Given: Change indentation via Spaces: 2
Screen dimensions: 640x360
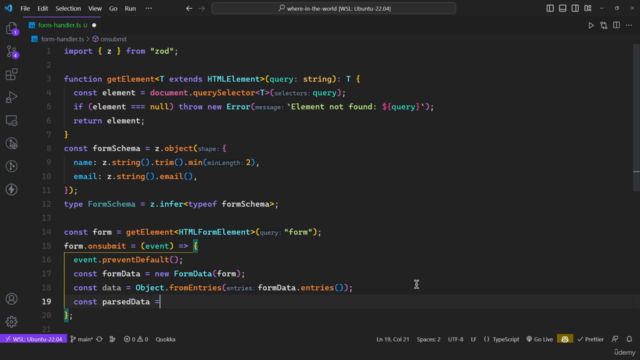Looking at the screenshot, I should (x=429, y=339).
